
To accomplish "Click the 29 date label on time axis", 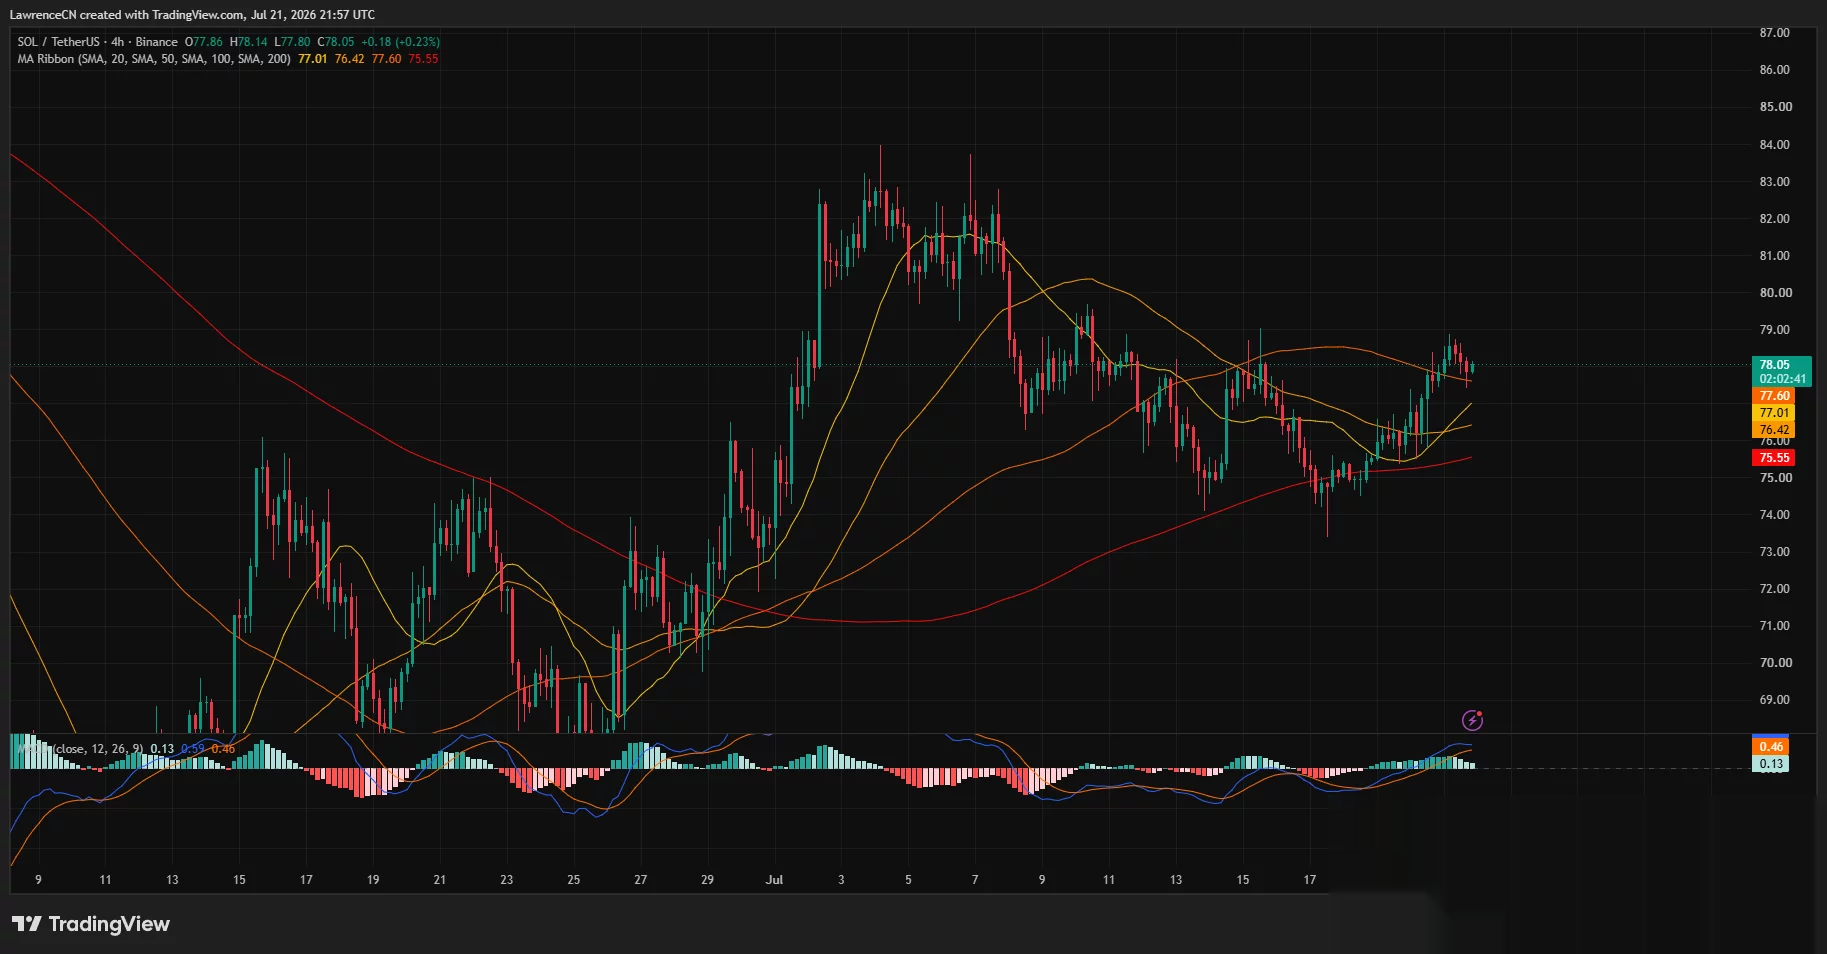I will [708, 880].
